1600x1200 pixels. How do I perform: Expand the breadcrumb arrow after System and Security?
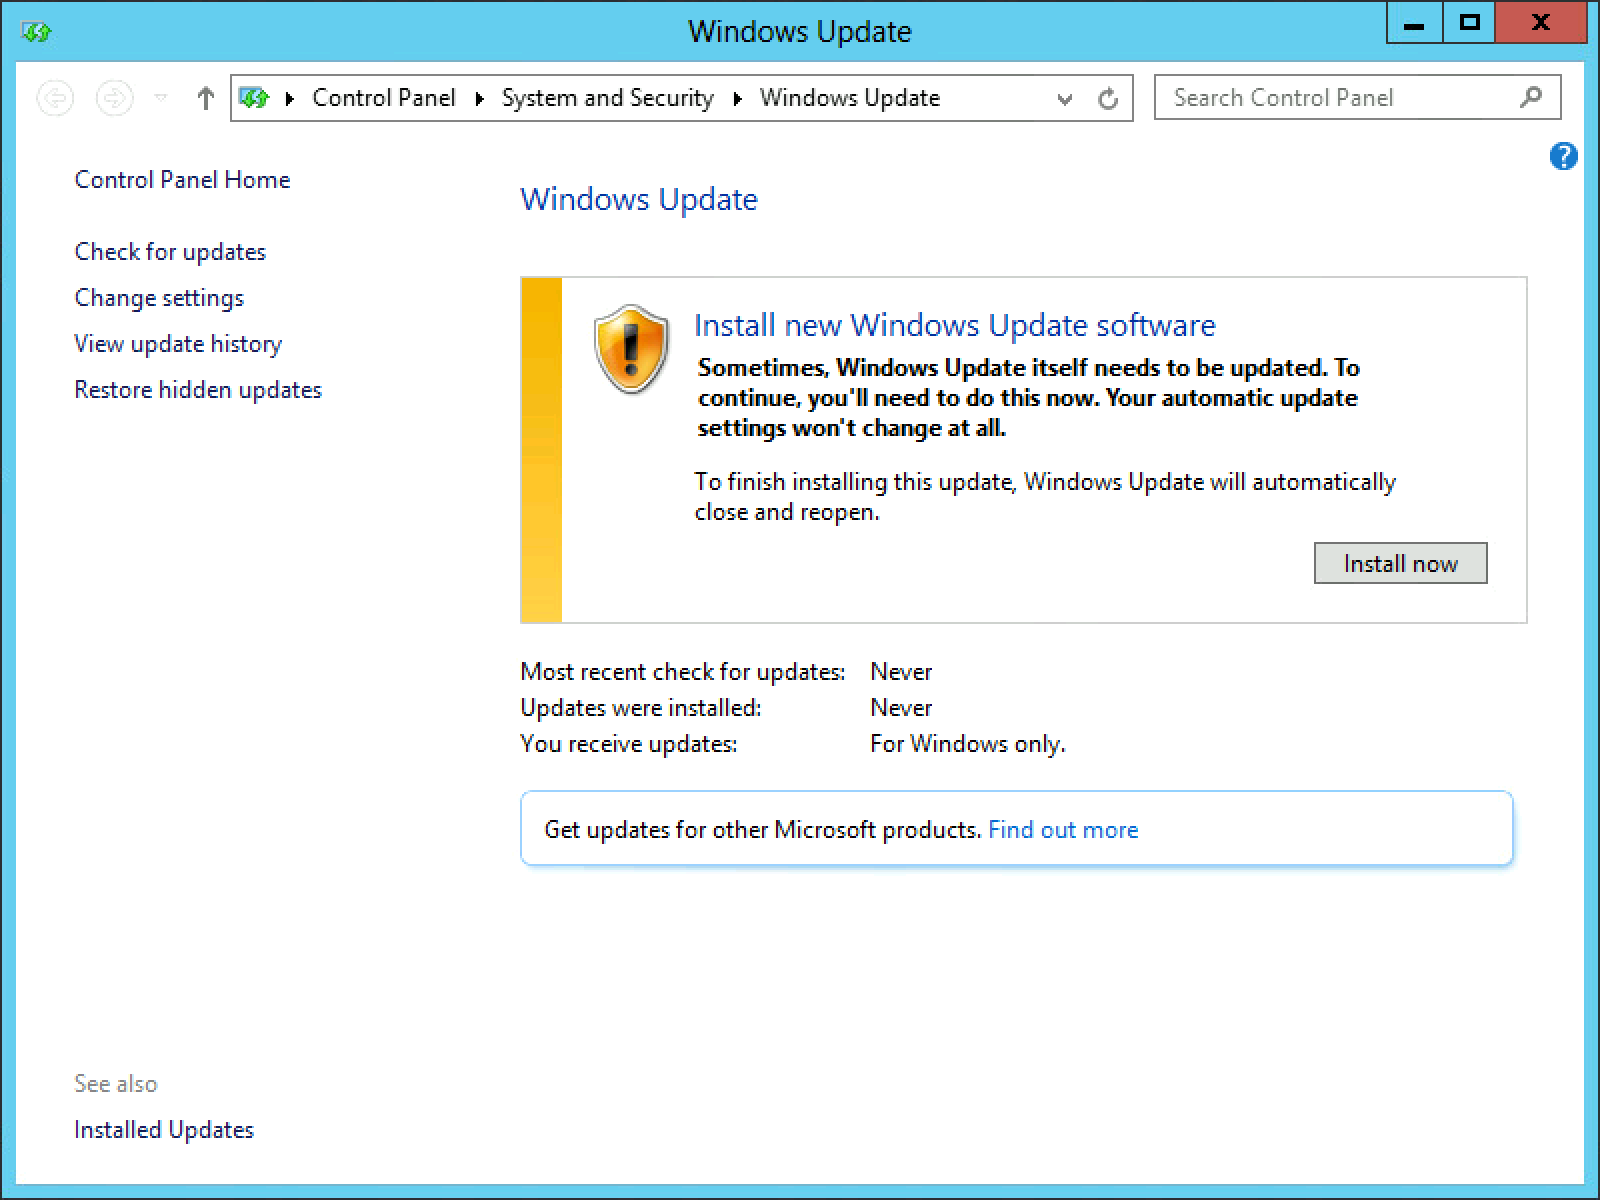coord(737,98)
